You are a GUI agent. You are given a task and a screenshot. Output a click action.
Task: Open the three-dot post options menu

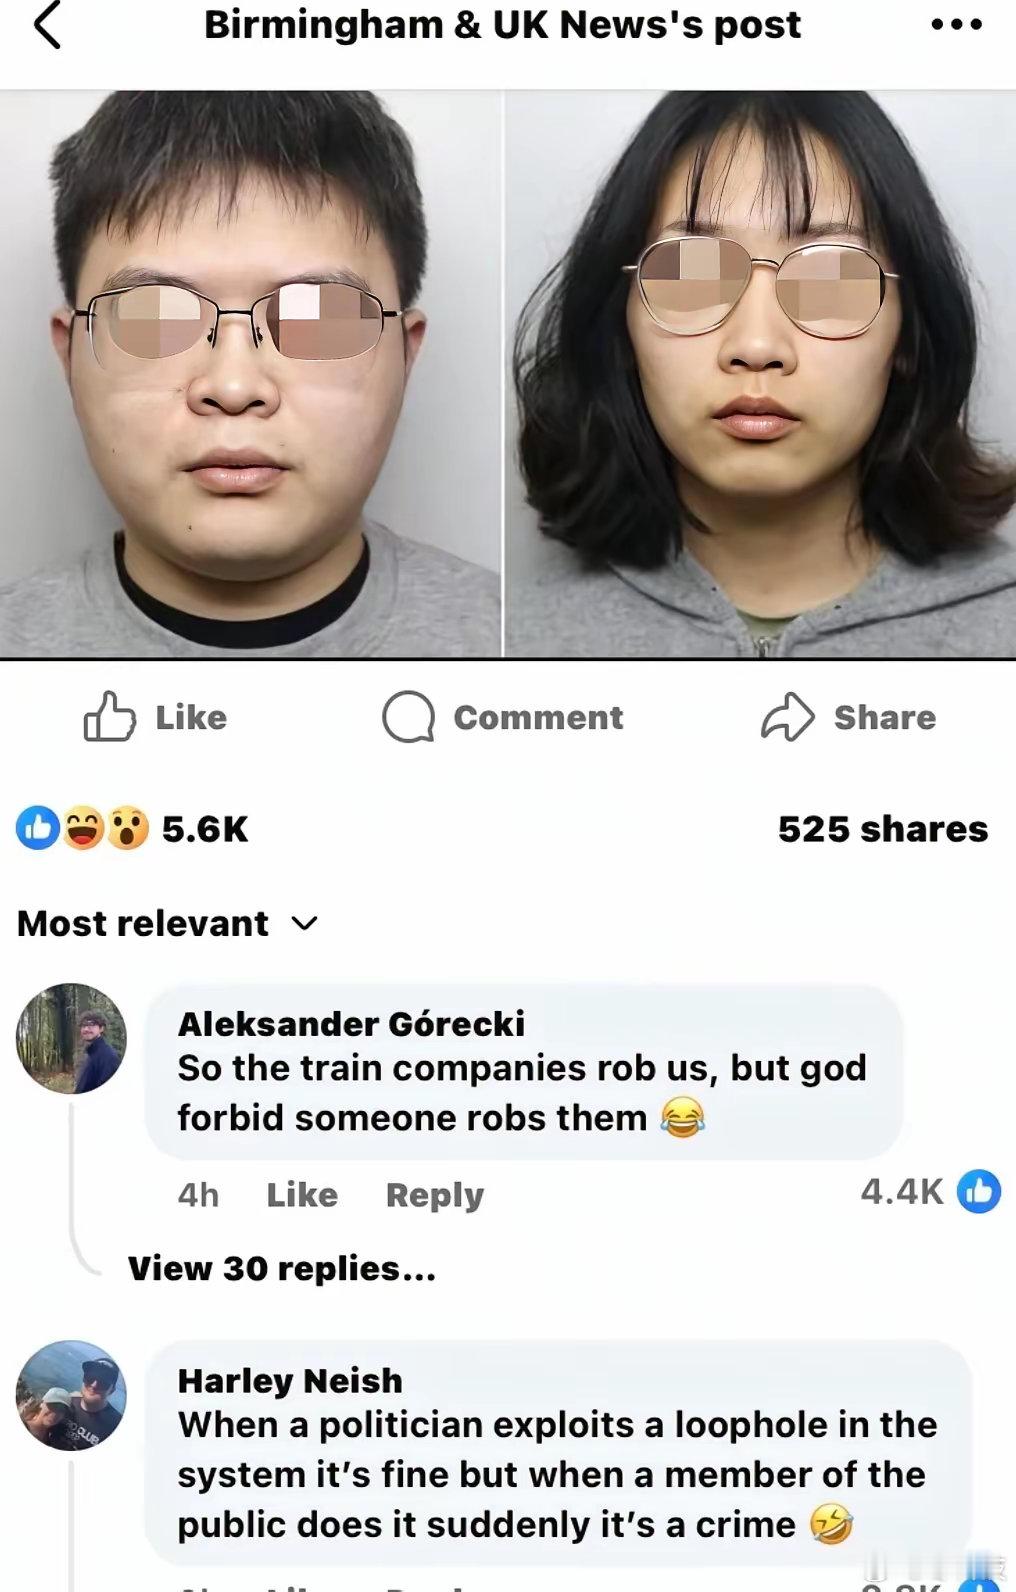[956, 25]
